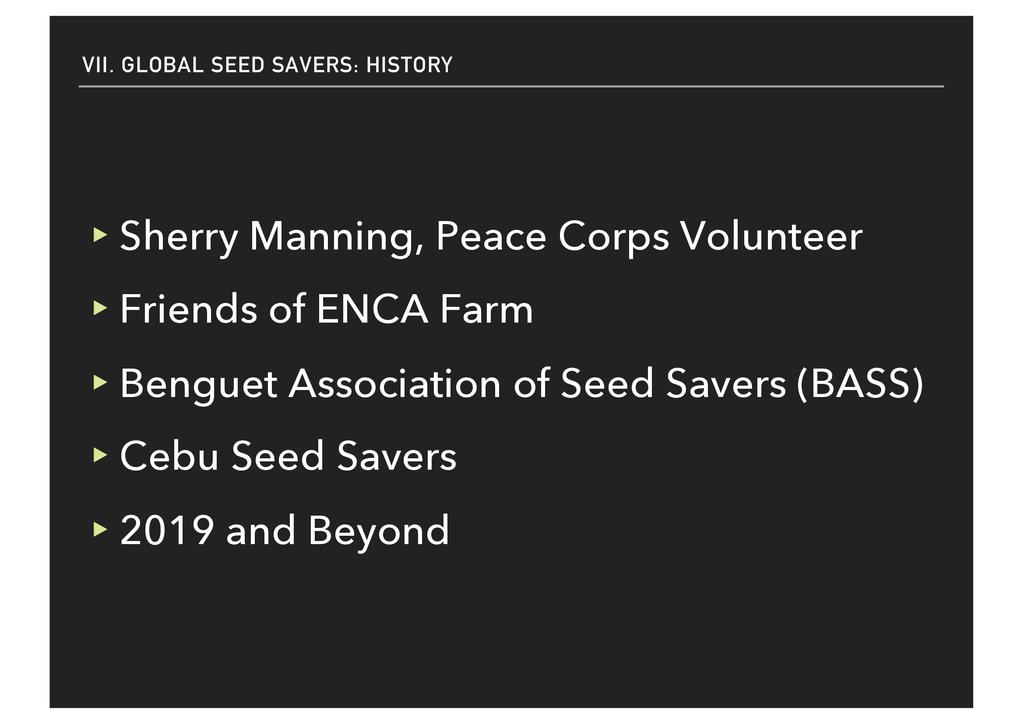Click the word "Beyond" in the last bullet
The width and height of the screenshot is (1024, 724).
379,532
